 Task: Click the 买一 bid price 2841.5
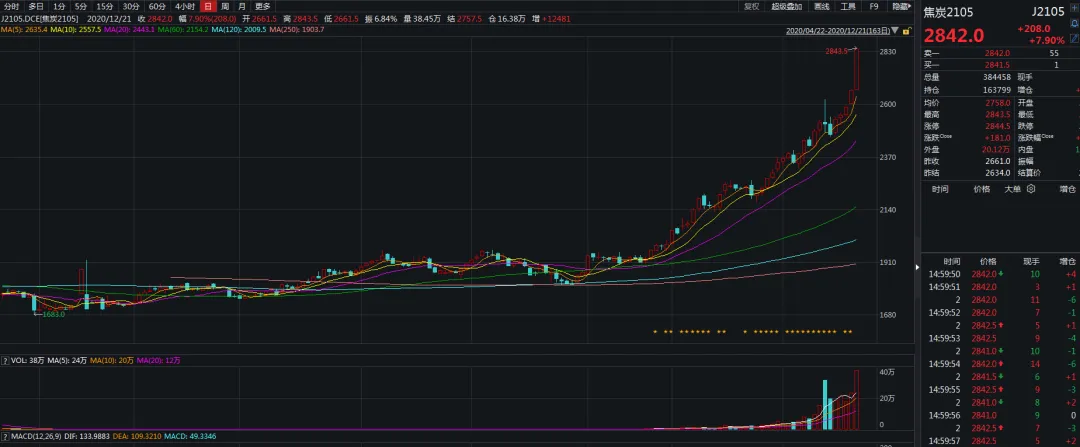tap(997, 65)
